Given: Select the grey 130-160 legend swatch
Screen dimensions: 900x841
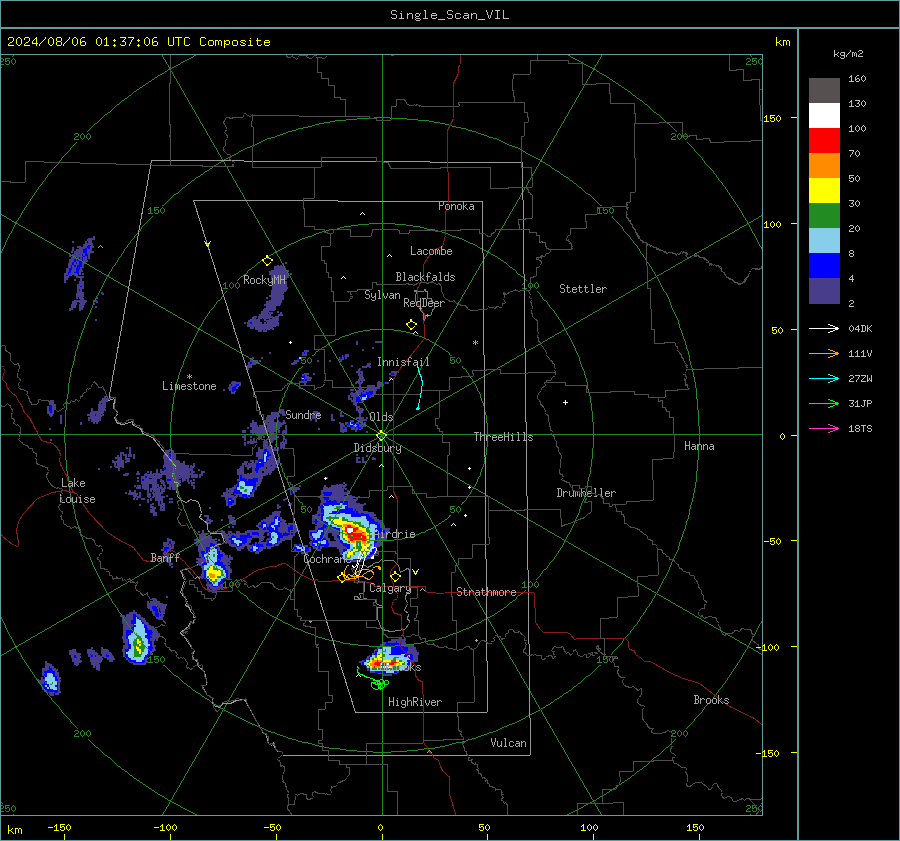Looking at the screenshot, I should point(824,91).
